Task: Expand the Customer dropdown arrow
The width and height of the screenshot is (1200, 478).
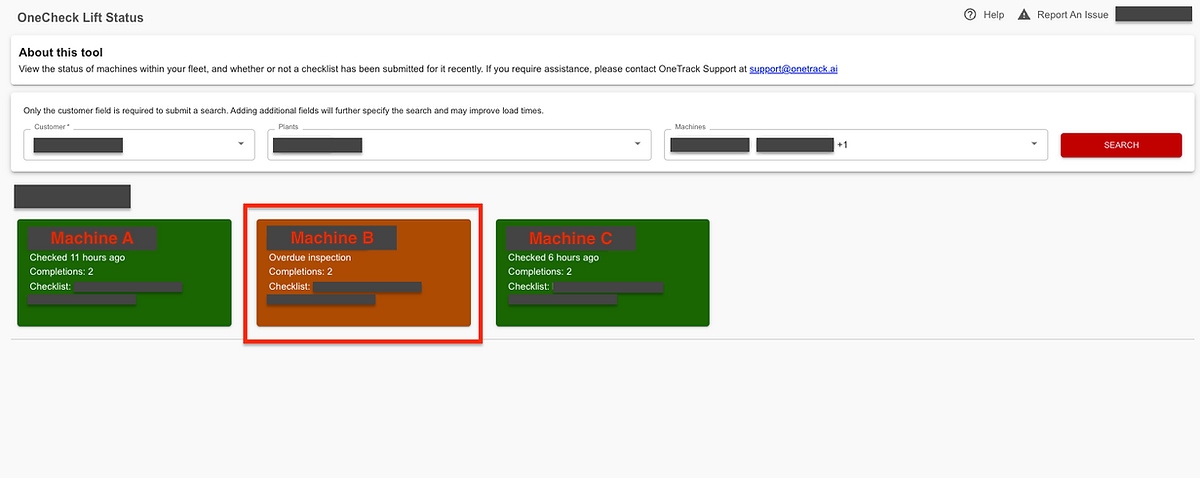Action: [x=240, y=145]
